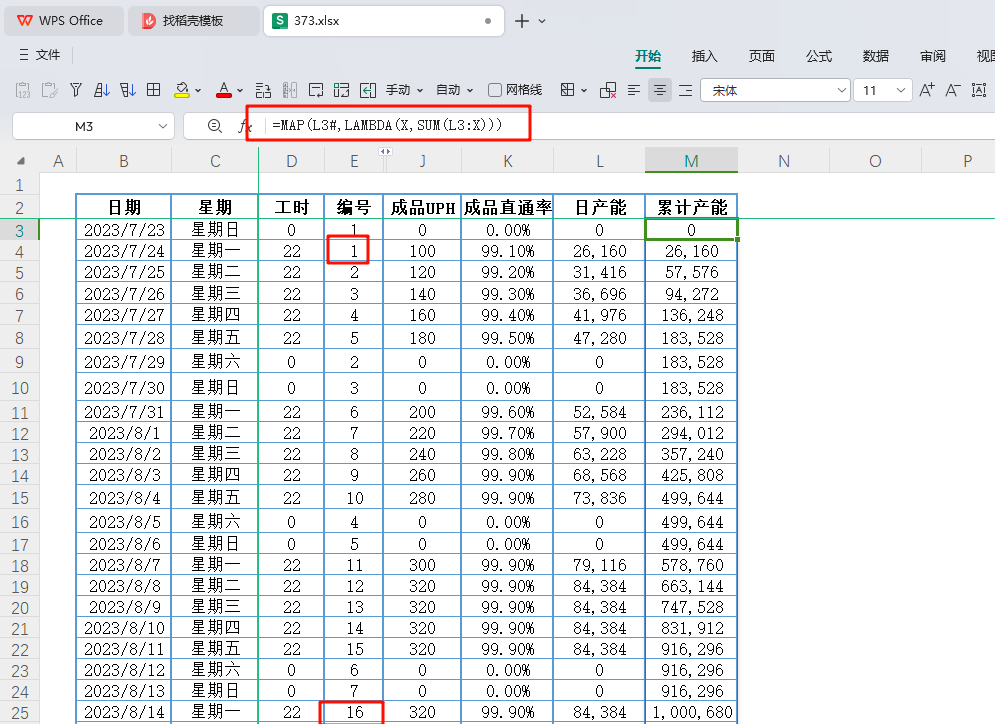Viewport: 995px width, 724px height.
Task: Add a new tab with plus button
Action: coord(522,21)
